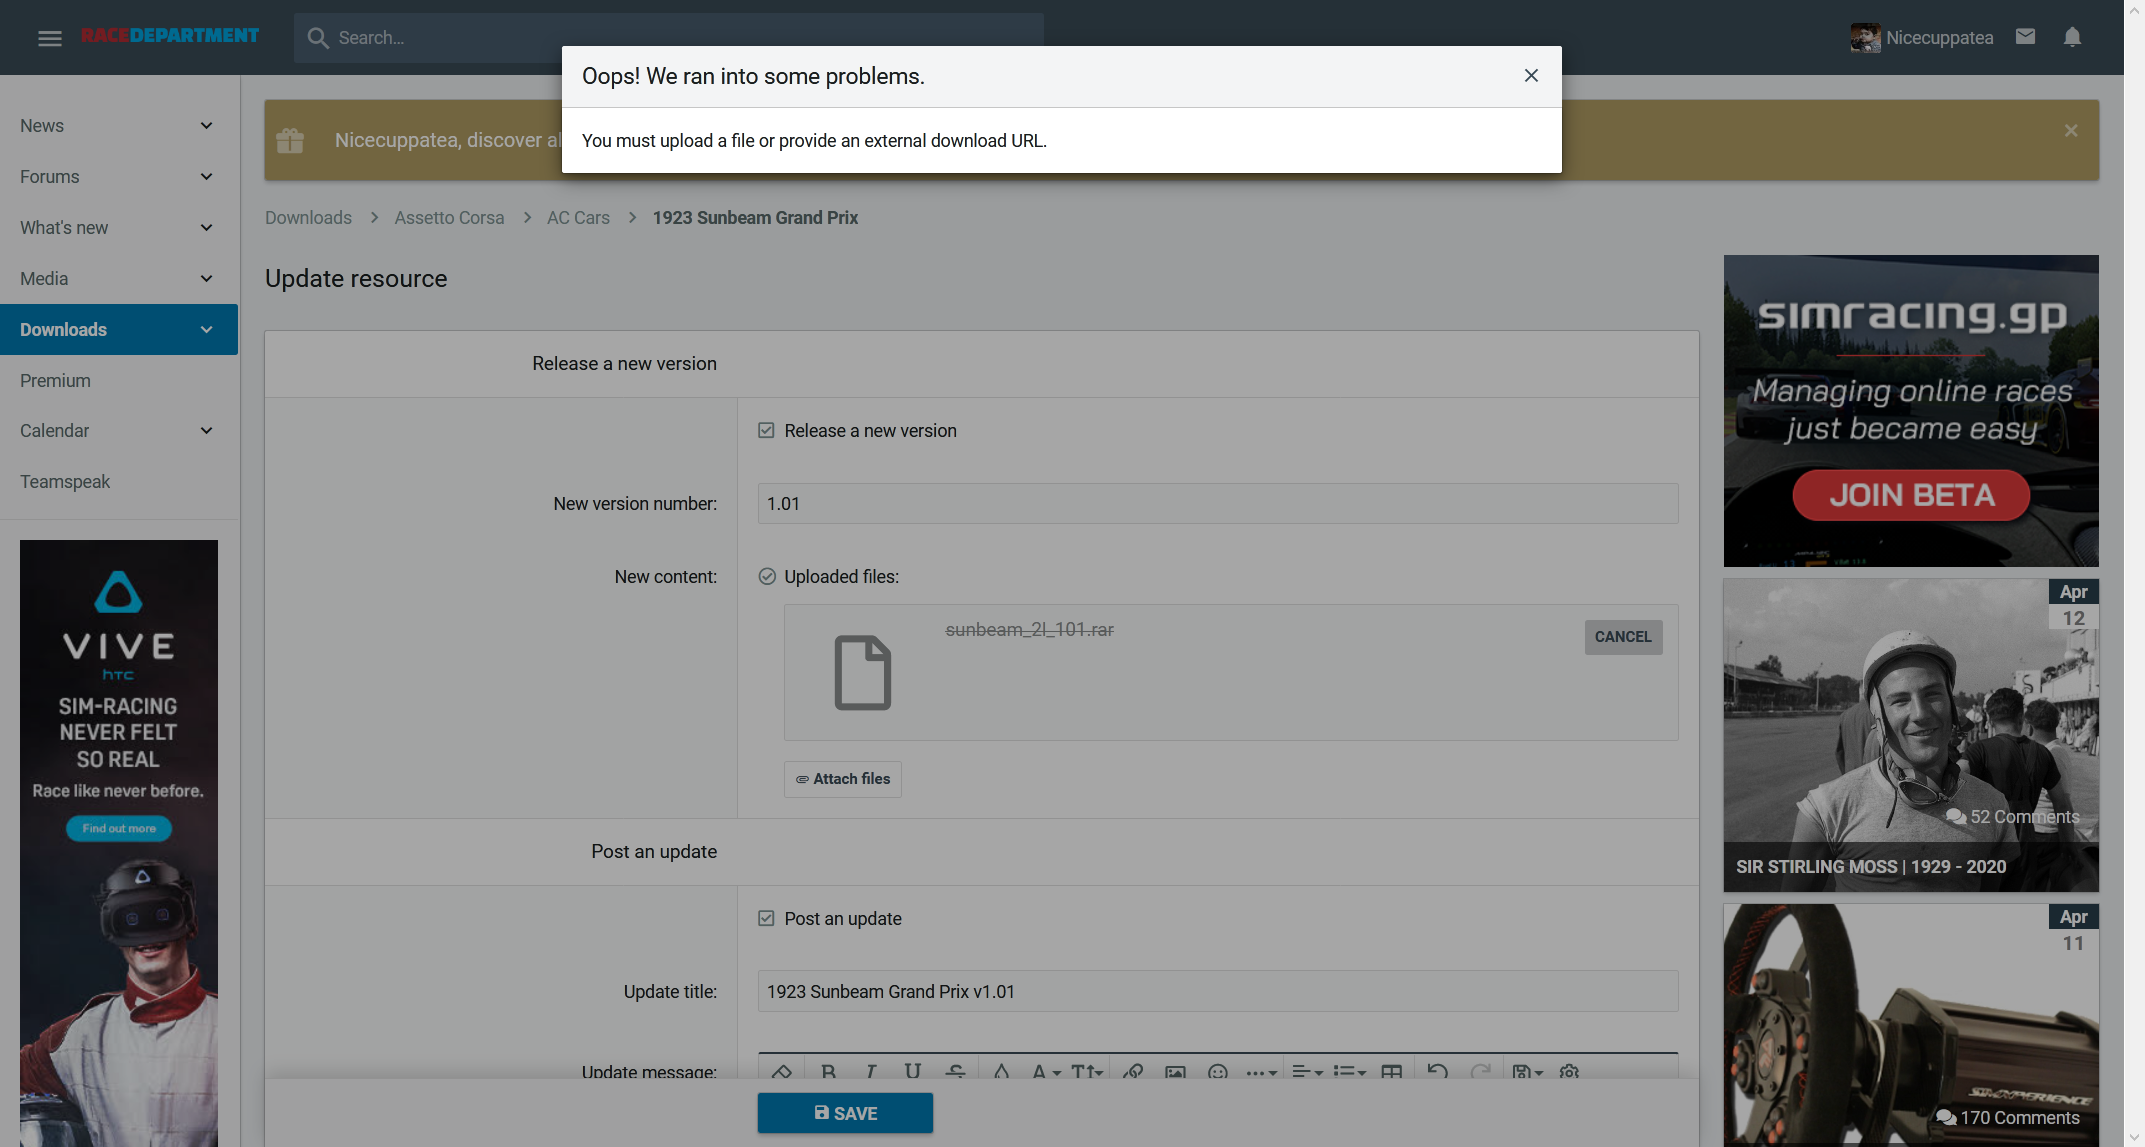Image resolution: width=2145 pixels, height=1147 pixels.
Task: Click the Update title input field
Action: pyautogui.click(x=1217, y=992)
